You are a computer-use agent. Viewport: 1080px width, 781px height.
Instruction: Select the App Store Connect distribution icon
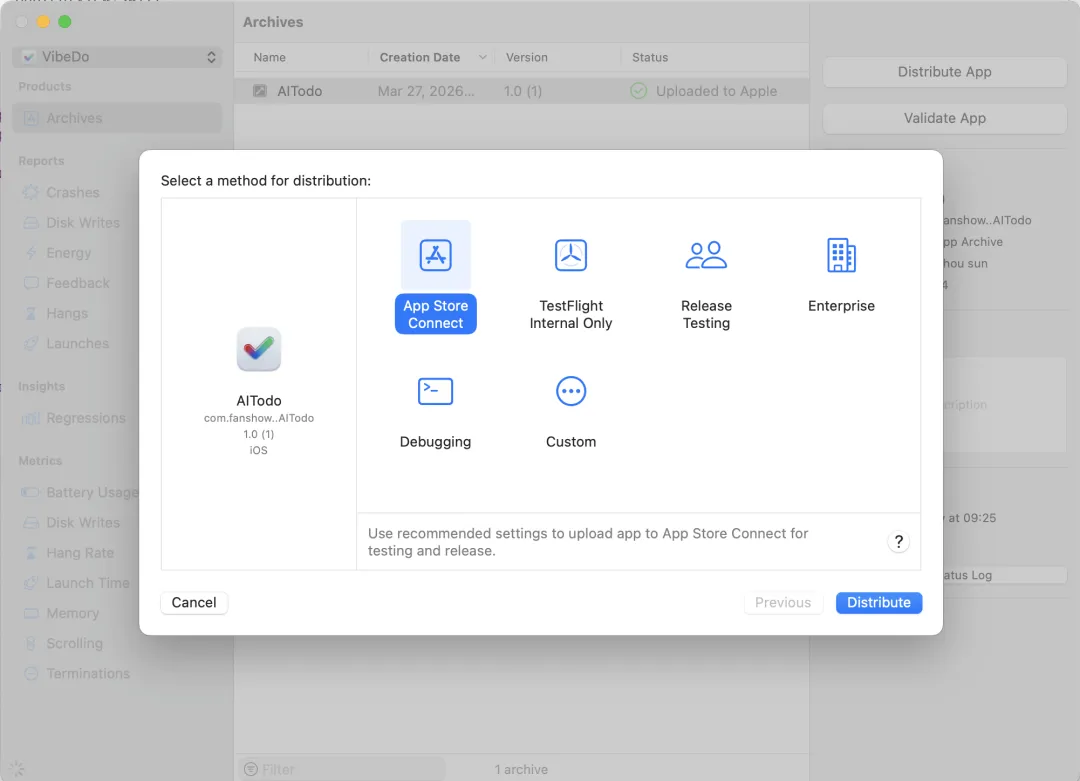tap(435, 255)
